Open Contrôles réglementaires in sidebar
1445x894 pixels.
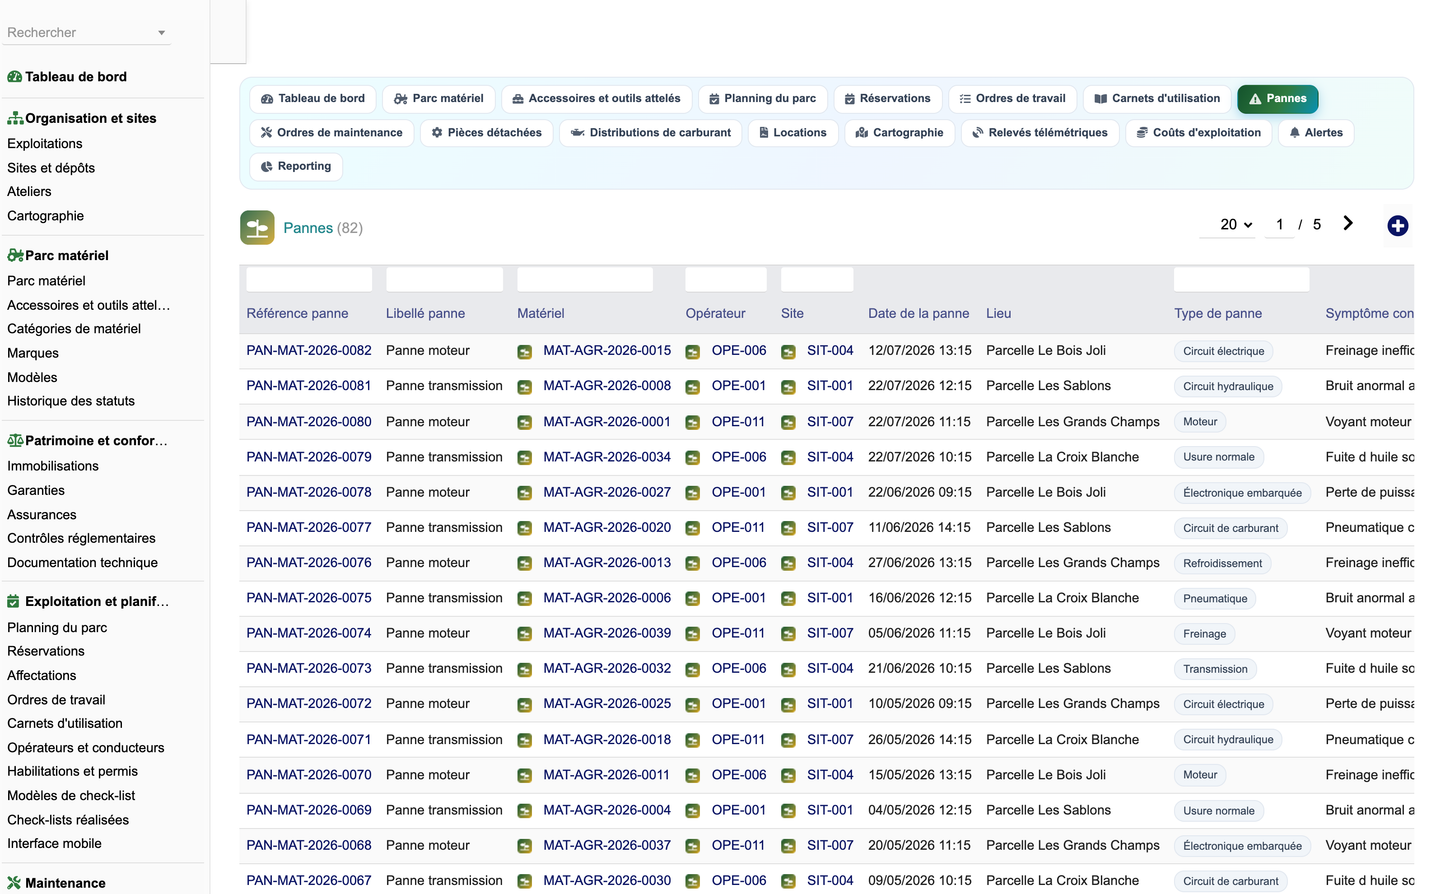coord(81,539)
